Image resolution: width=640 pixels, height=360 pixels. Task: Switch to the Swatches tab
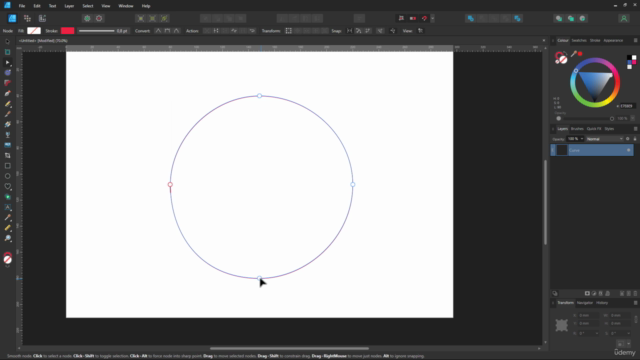[579, 40]
